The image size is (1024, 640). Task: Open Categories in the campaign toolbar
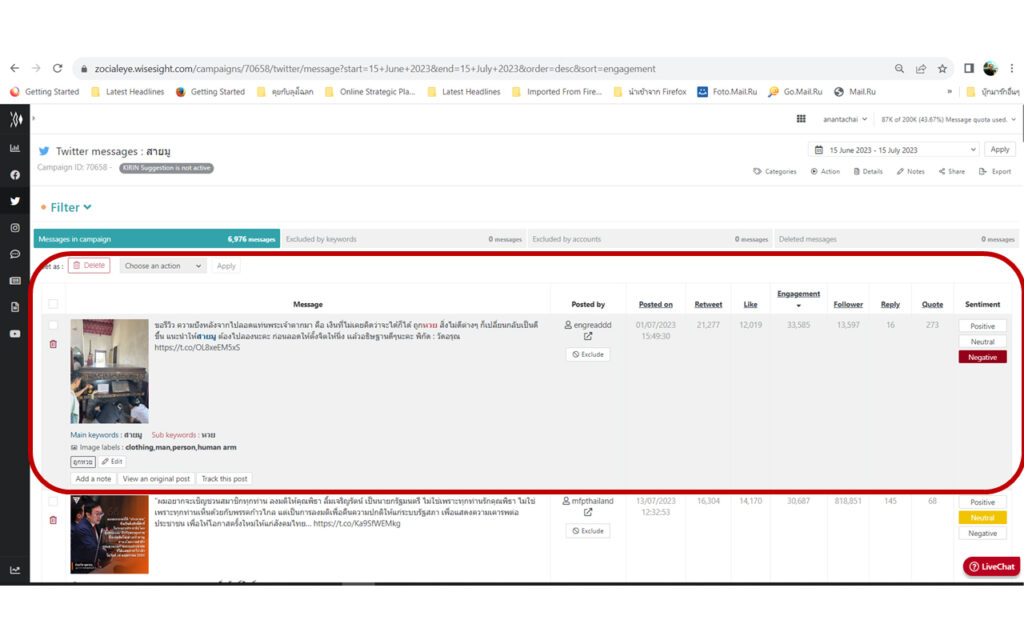775,171
